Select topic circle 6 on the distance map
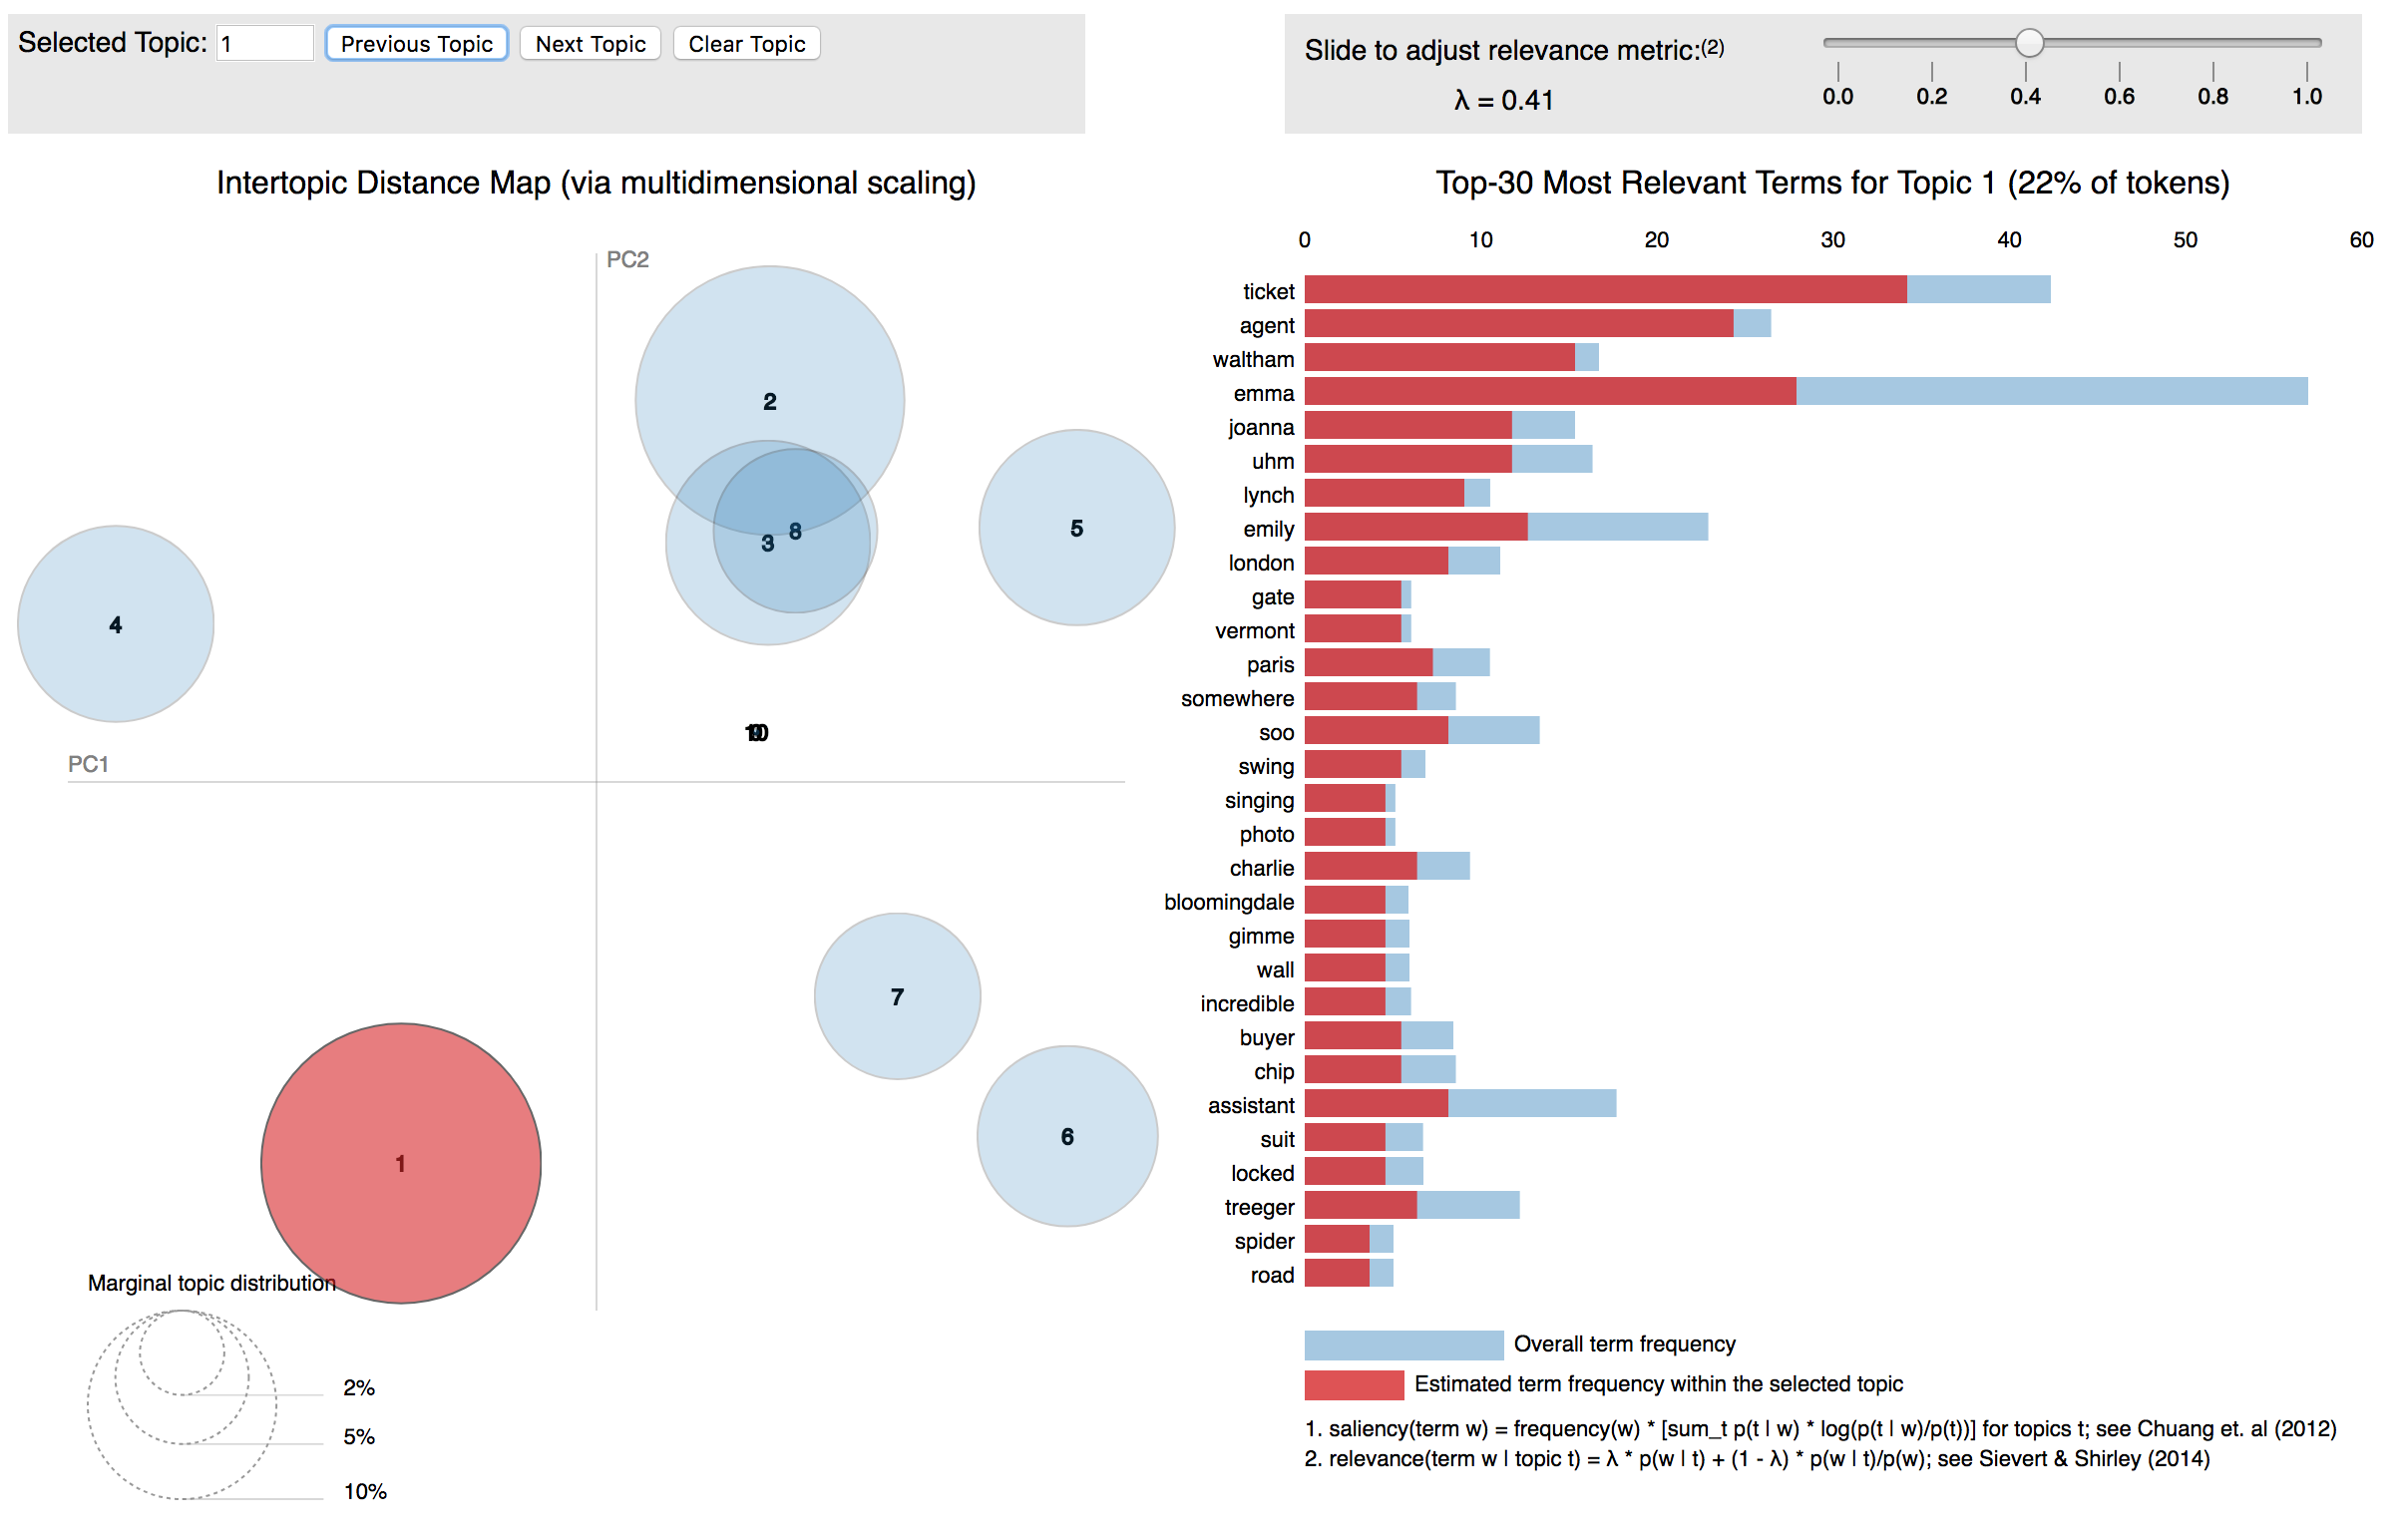The image size is (2402, 1540). [1067, 1136]
